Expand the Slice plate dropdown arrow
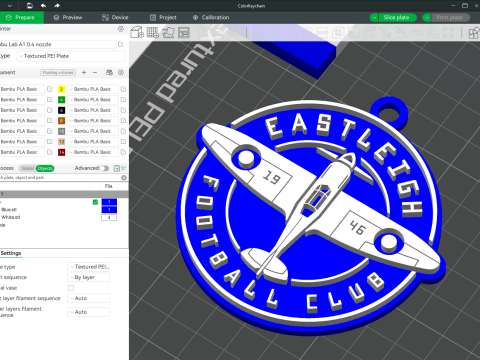 click(x=374, y=18)
